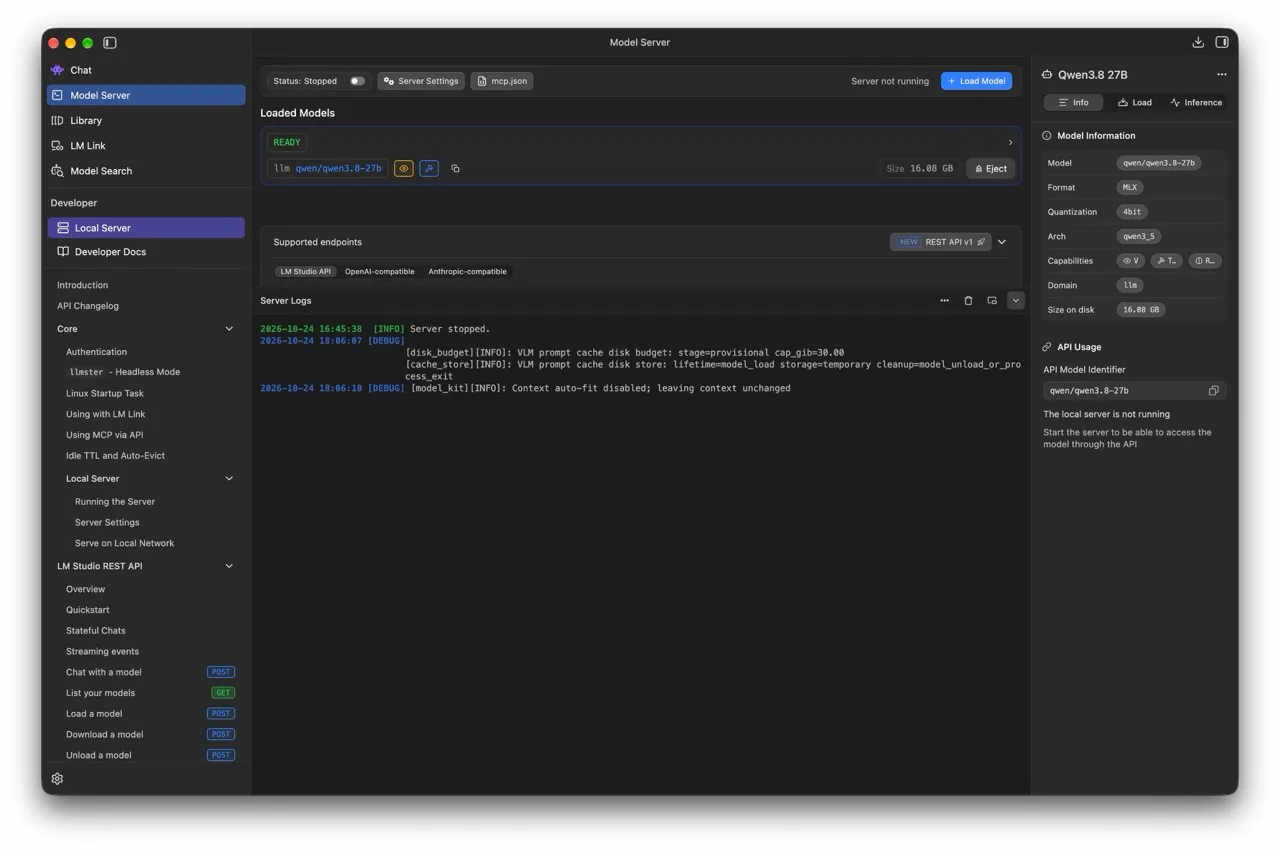Screen dimensions: 1280x850
Task: Open Server Settings
Action: coord(421,81)
